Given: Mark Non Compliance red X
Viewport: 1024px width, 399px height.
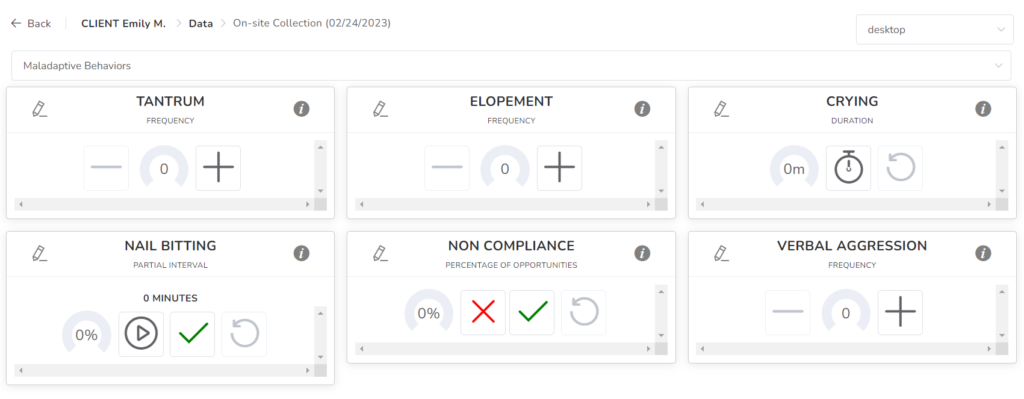Looking at the screenshot, I should (x=483, y=313).
